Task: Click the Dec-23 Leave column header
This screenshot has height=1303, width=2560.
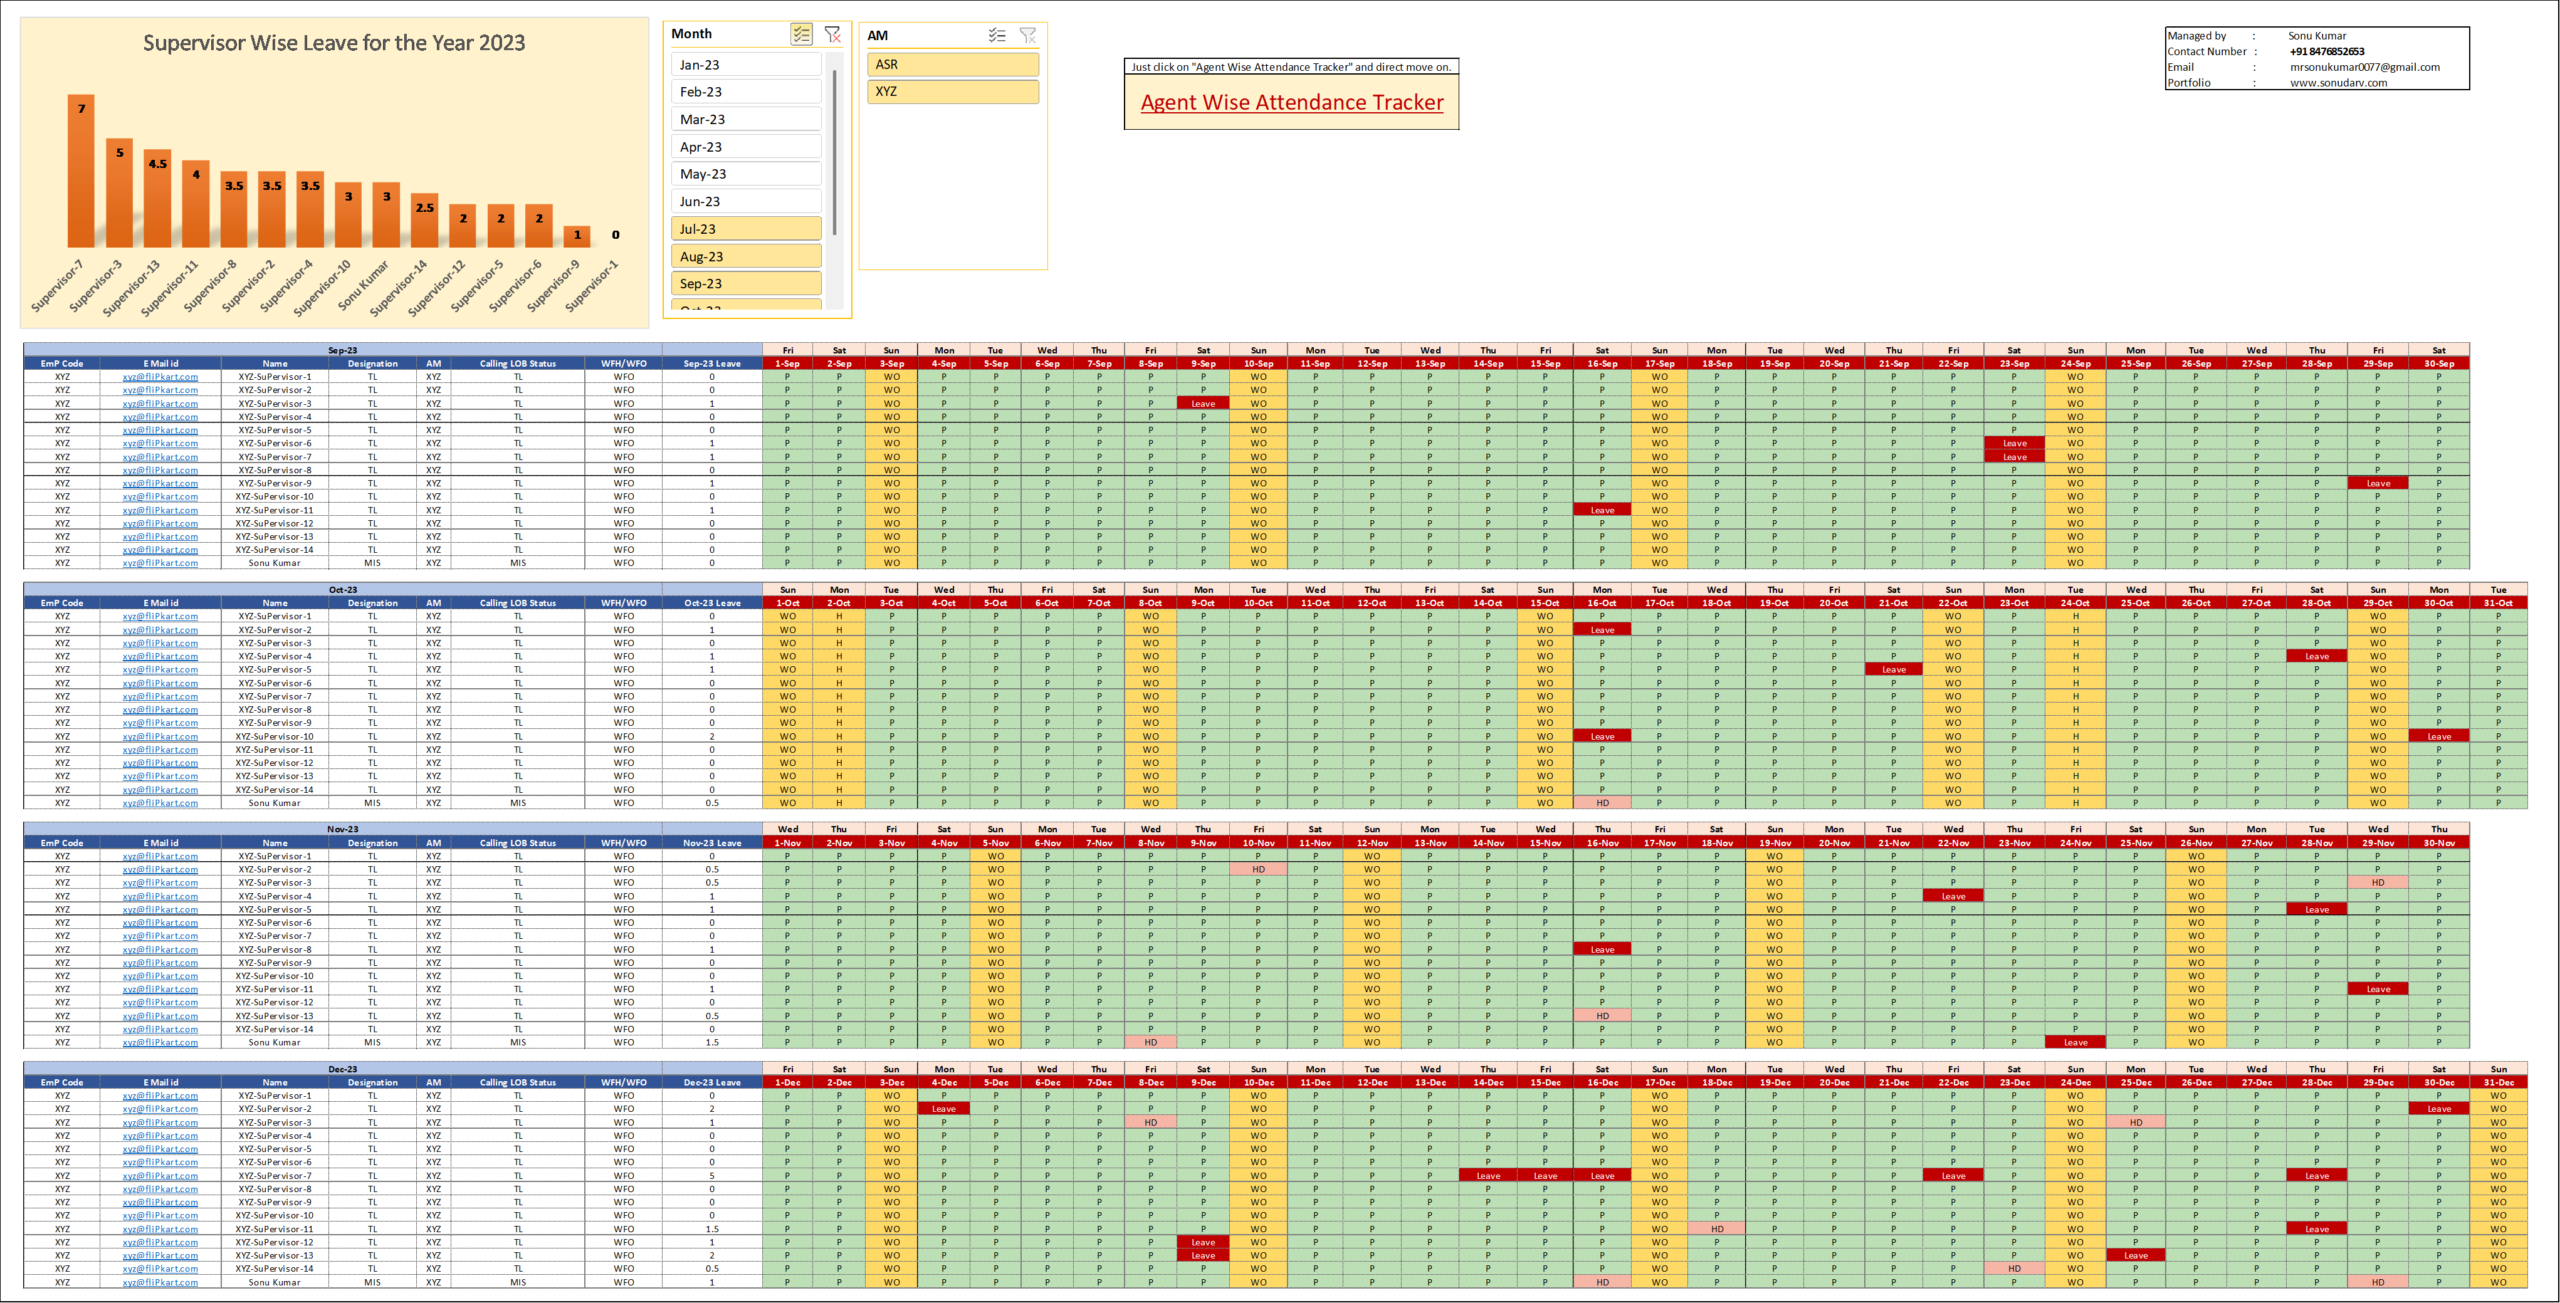Action: (x=712, y=1083)
